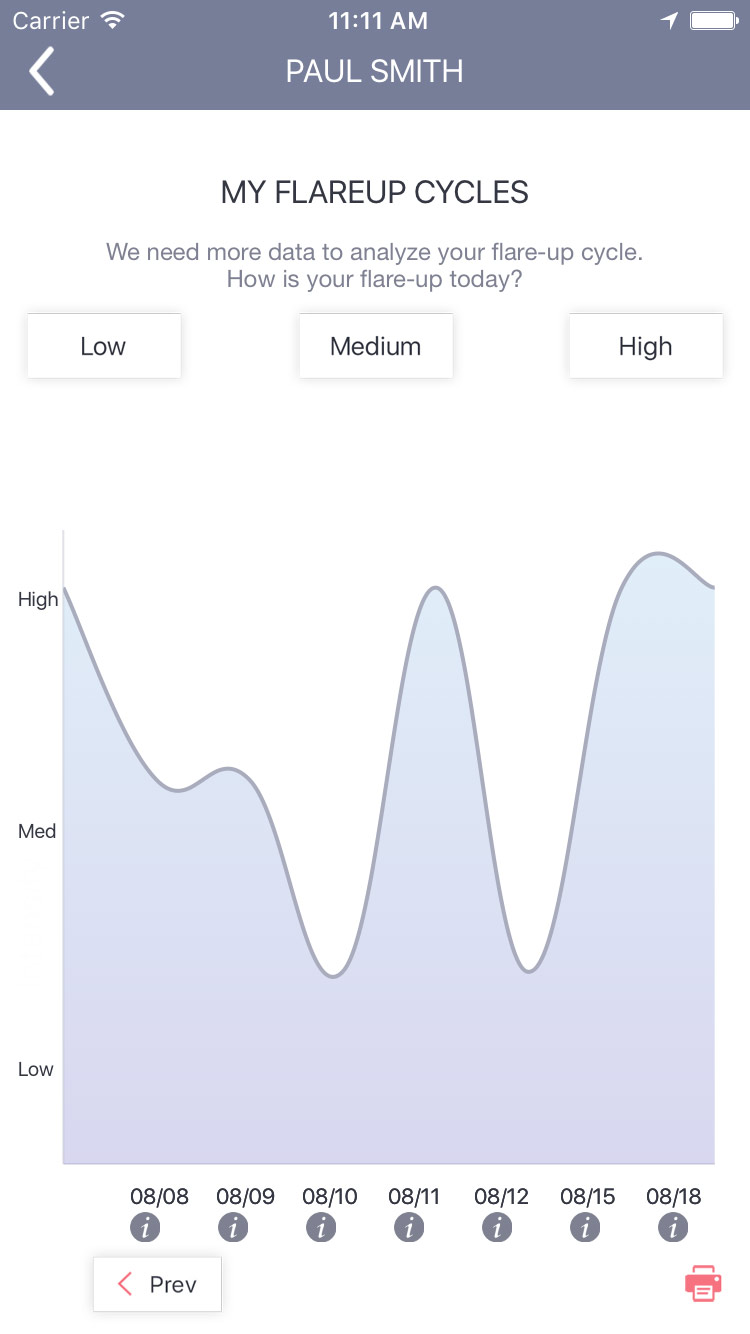Open info icon under 08/09
750x1334 pixels.
point(234,1227)
